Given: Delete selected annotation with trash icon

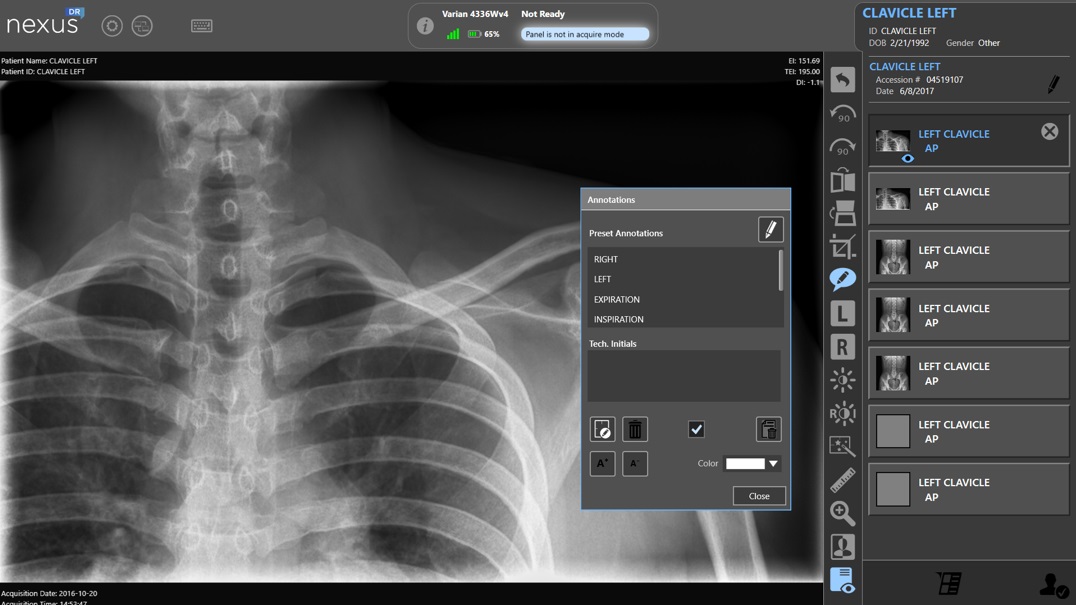Looking at the screenshot, I should pyautogui.click(x=635, y=429).
